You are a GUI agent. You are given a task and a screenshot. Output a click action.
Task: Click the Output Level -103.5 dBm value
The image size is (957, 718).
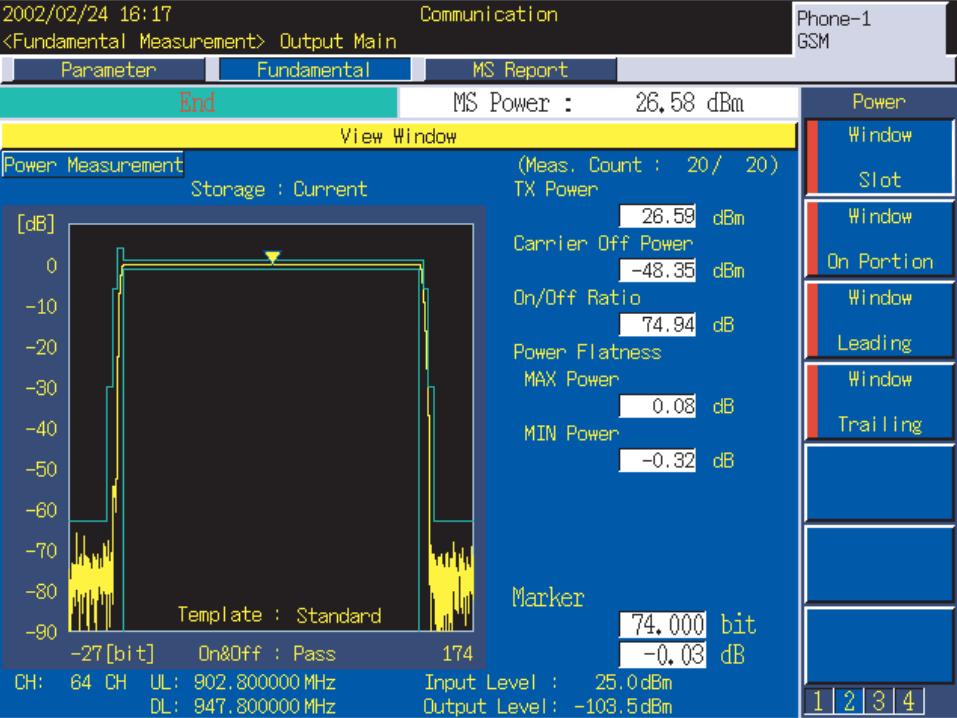pos(548,706)
